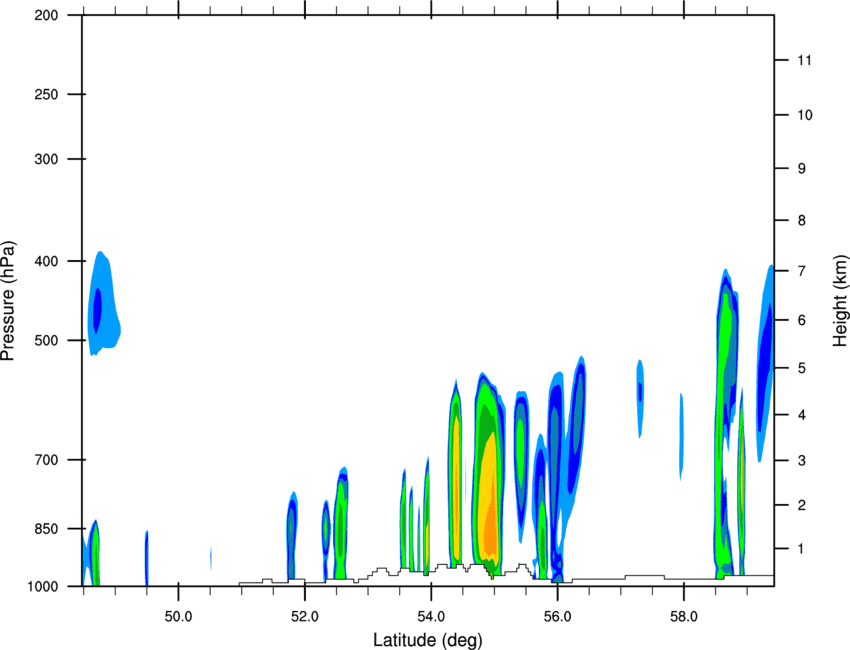Click the 500 pressure tick label
This screenshot has width=850, height=650.
click(47, 340)
